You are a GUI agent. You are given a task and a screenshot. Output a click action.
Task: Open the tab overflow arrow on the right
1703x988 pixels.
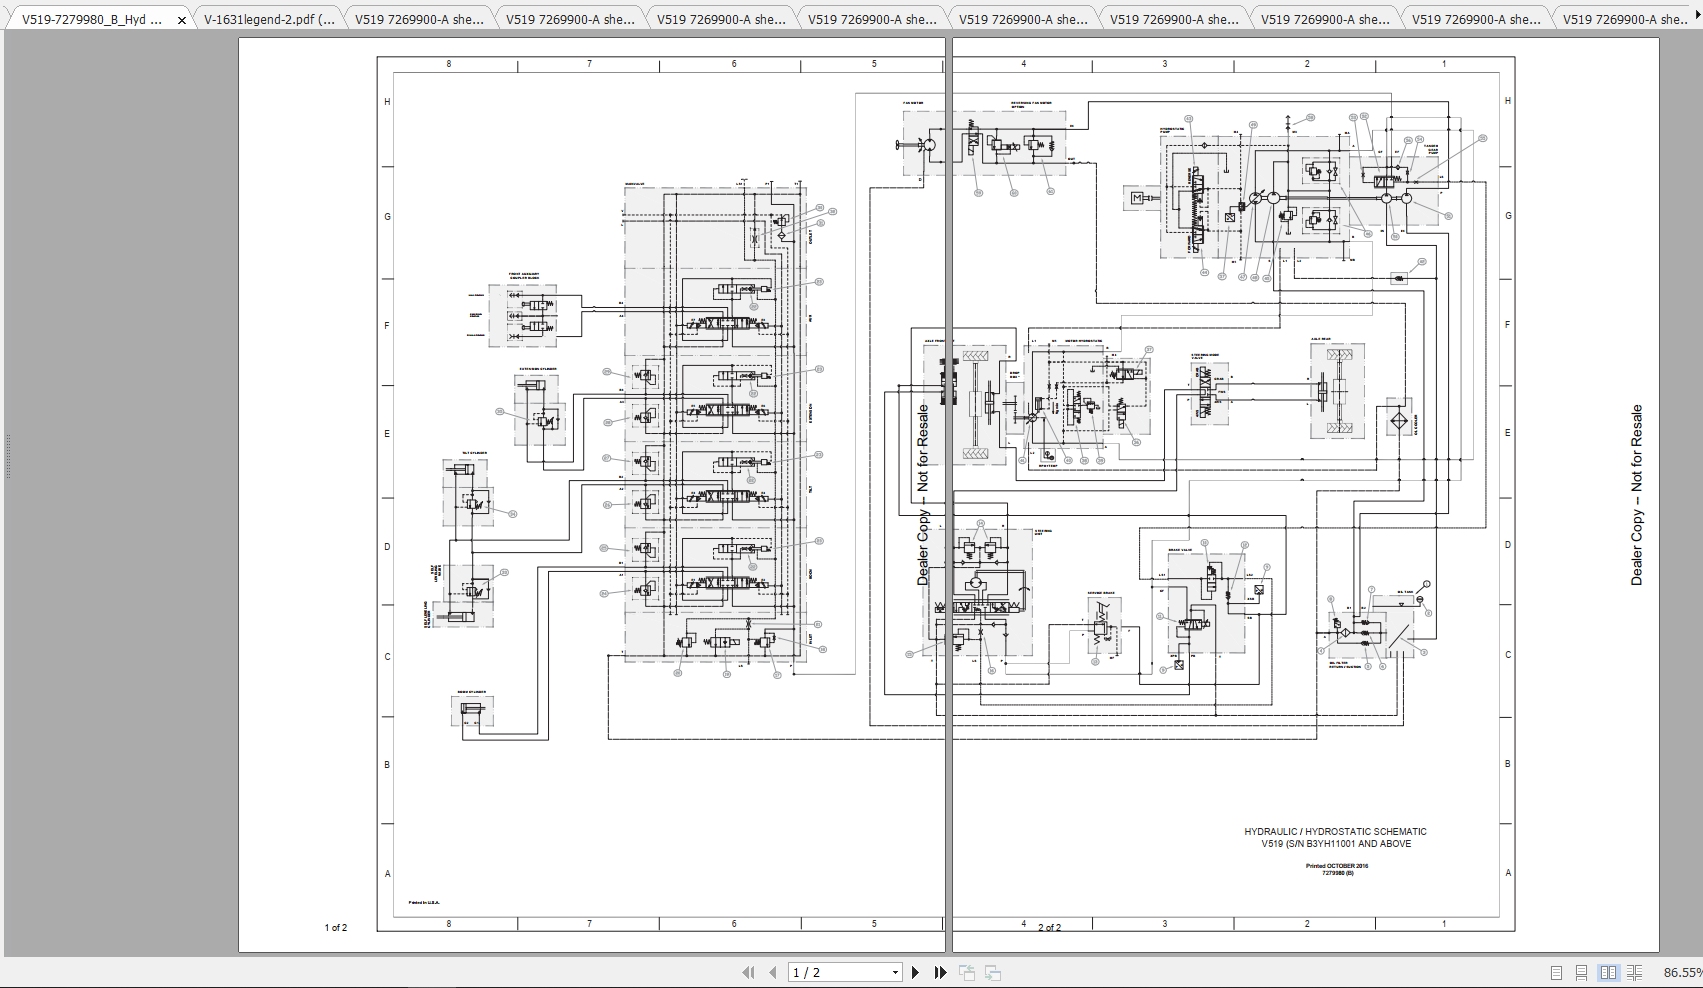[1697, 17]
